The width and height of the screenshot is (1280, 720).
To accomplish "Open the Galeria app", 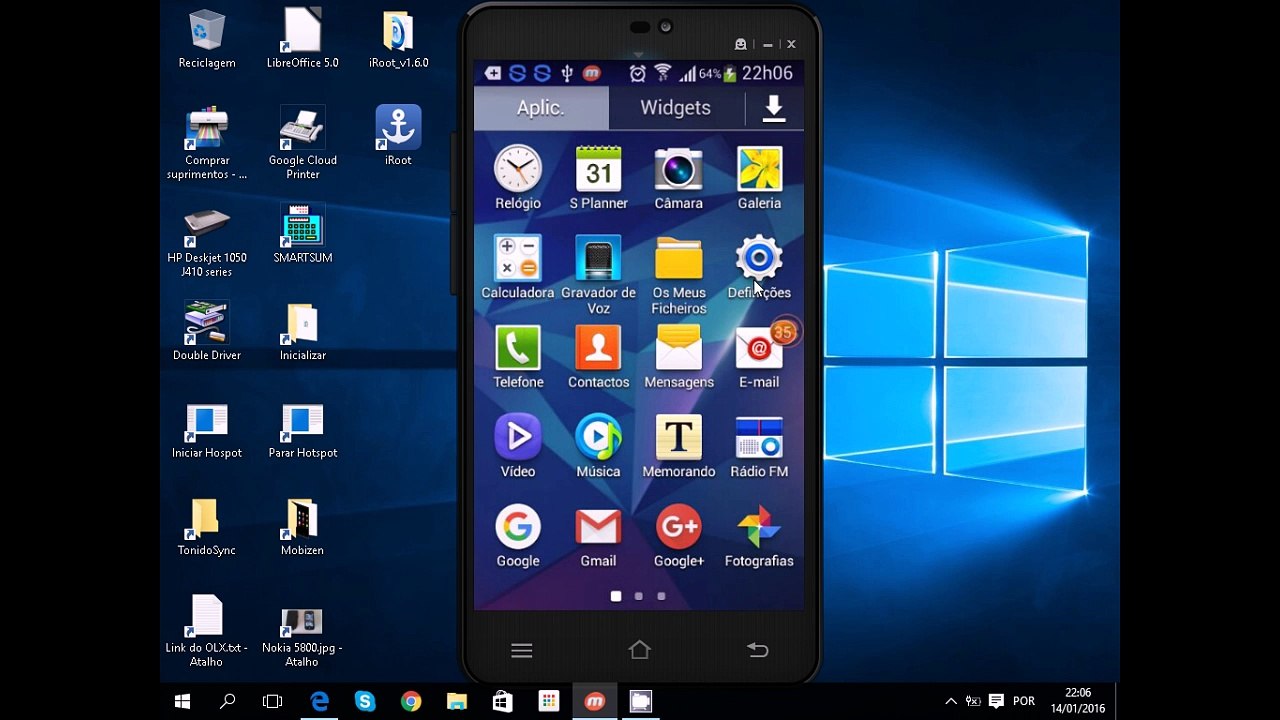I will point(759,178).
